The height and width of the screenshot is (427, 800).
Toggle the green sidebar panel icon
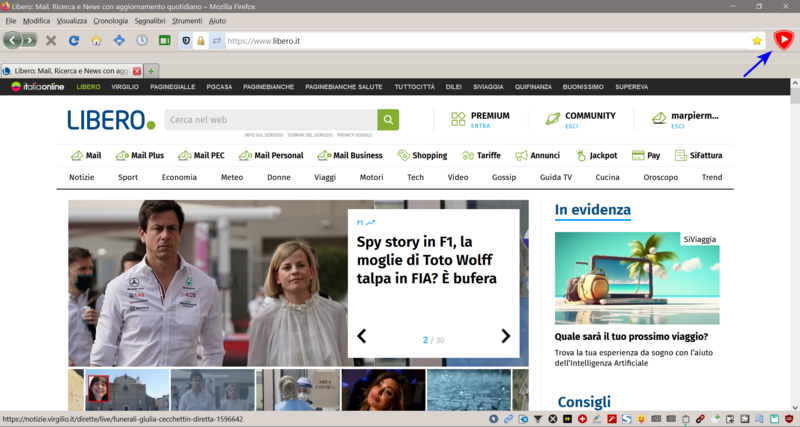[x=164, y=40]
